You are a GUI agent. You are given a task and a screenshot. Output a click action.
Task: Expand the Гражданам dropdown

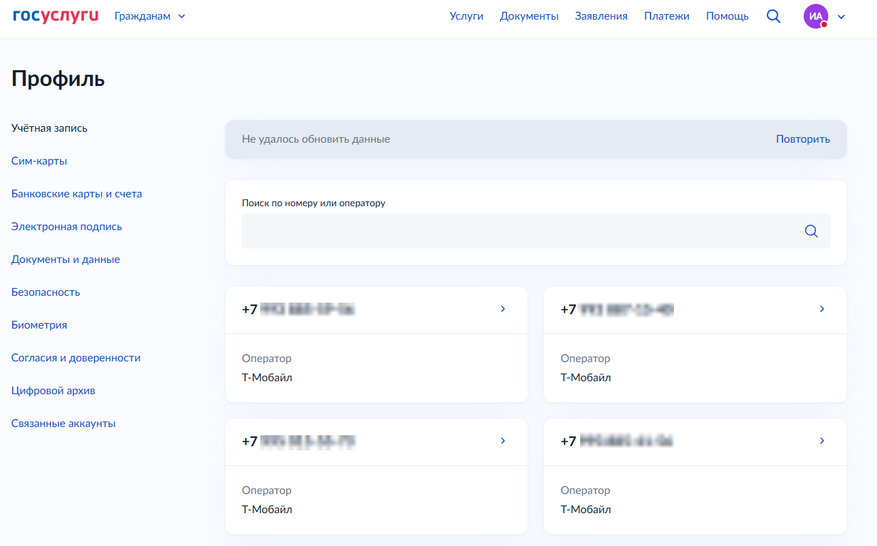pos(150,16)
